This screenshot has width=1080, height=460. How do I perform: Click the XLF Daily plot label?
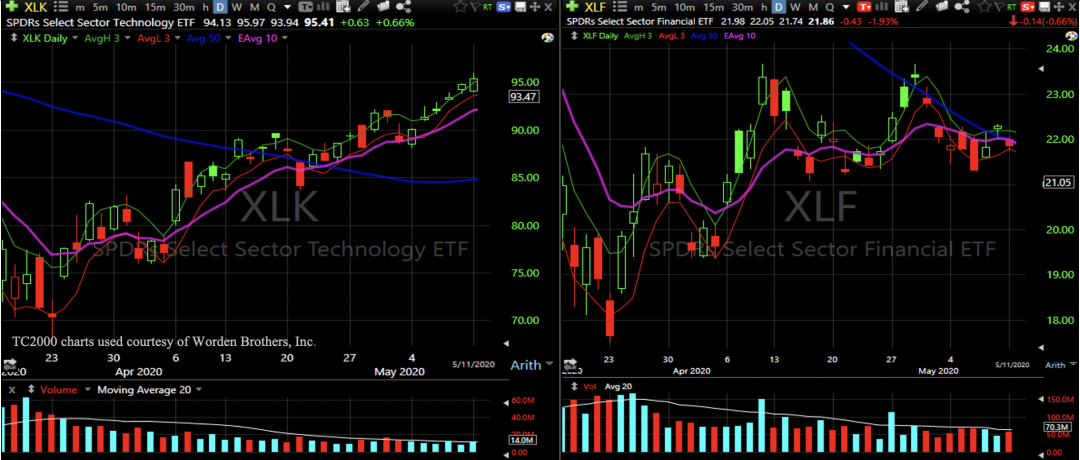point(600,36)
